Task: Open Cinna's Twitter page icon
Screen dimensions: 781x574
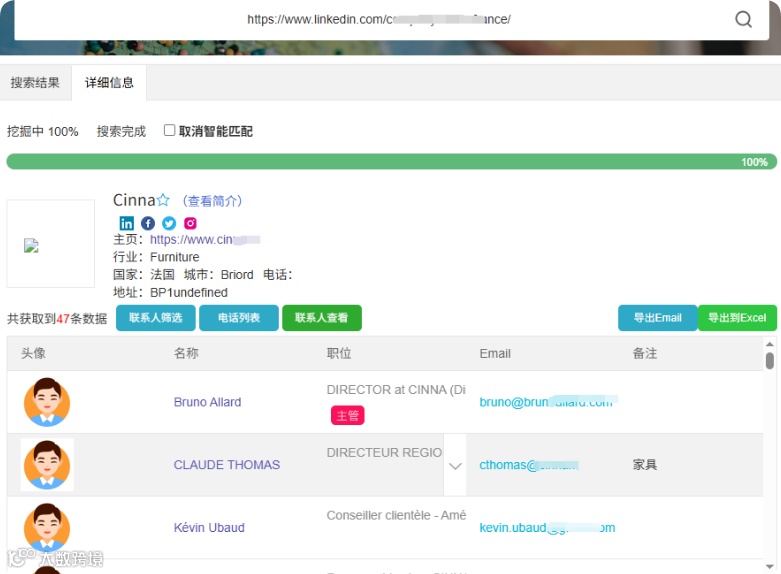Action: 169,223
